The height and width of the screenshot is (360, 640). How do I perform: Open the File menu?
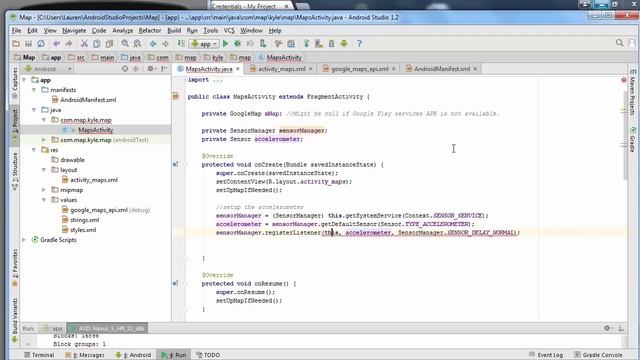click(16, 31)
